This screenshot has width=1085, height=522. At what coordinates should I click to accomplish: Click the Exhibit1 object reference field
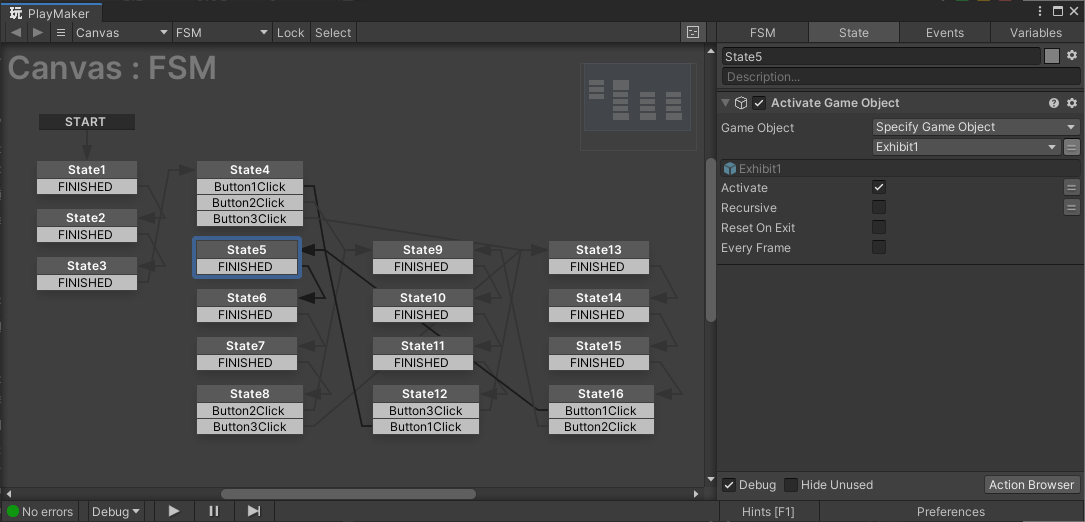pyautogui.click(x=900, y=168)
